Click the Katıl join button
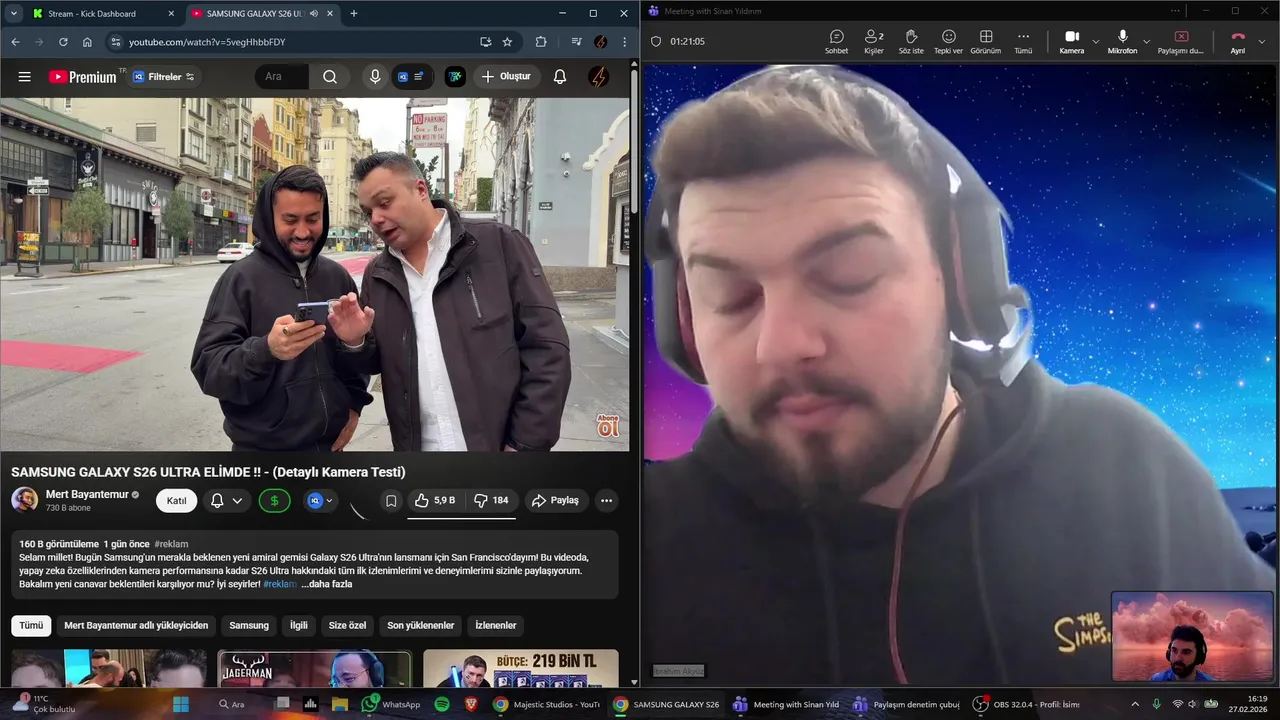1280x720 pixels. point(176,501)
